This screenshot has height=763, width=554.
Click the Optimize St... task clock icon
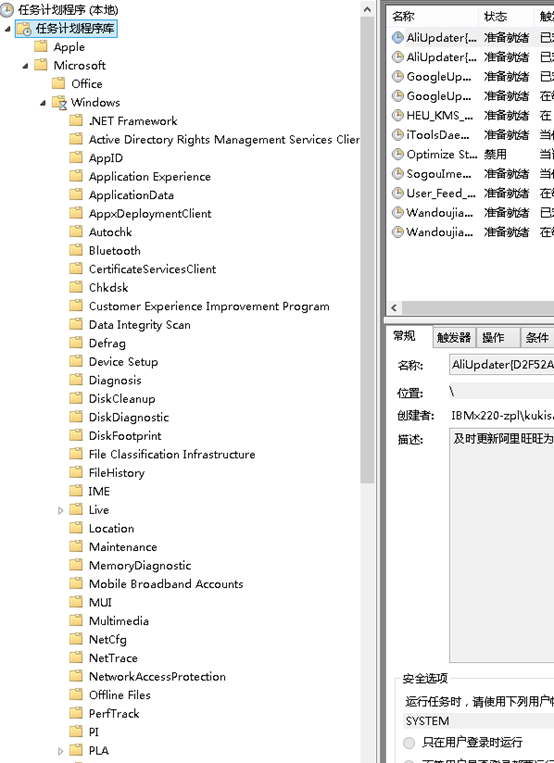tap(398, 154)
